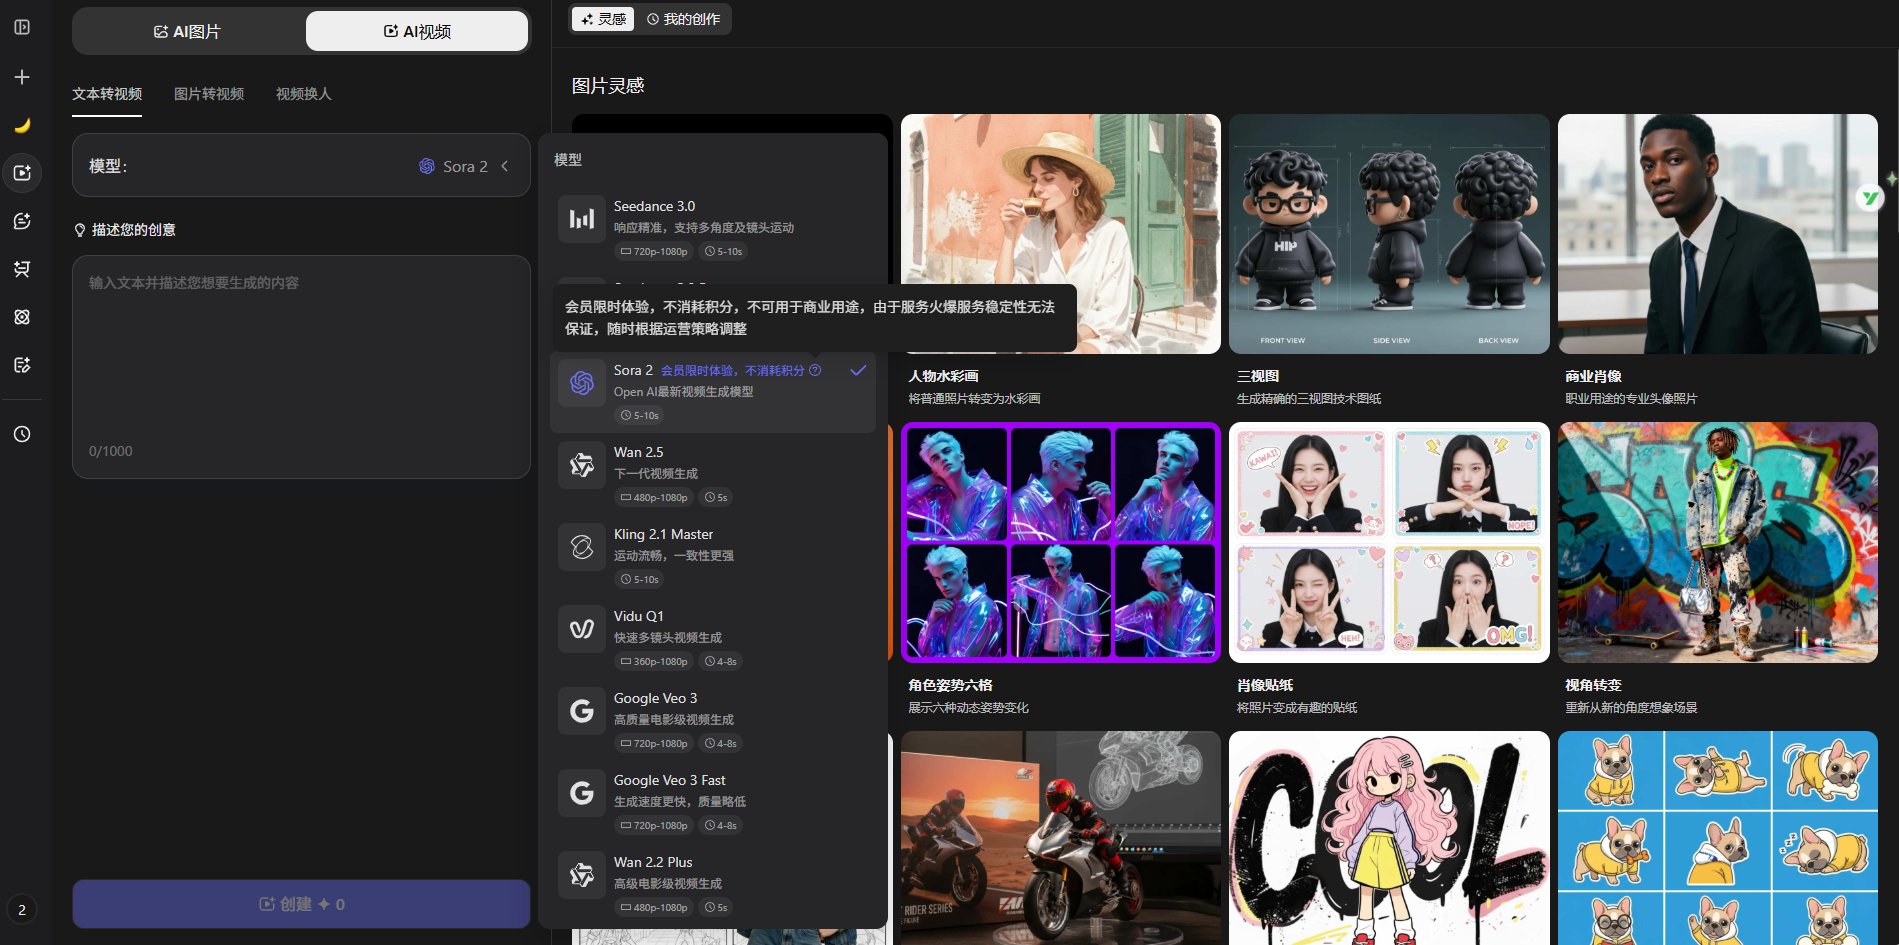Toggle to 我的创作 view
Image resolution: width=1899 pixels, height=945 pixels.
tap(684, 19)
